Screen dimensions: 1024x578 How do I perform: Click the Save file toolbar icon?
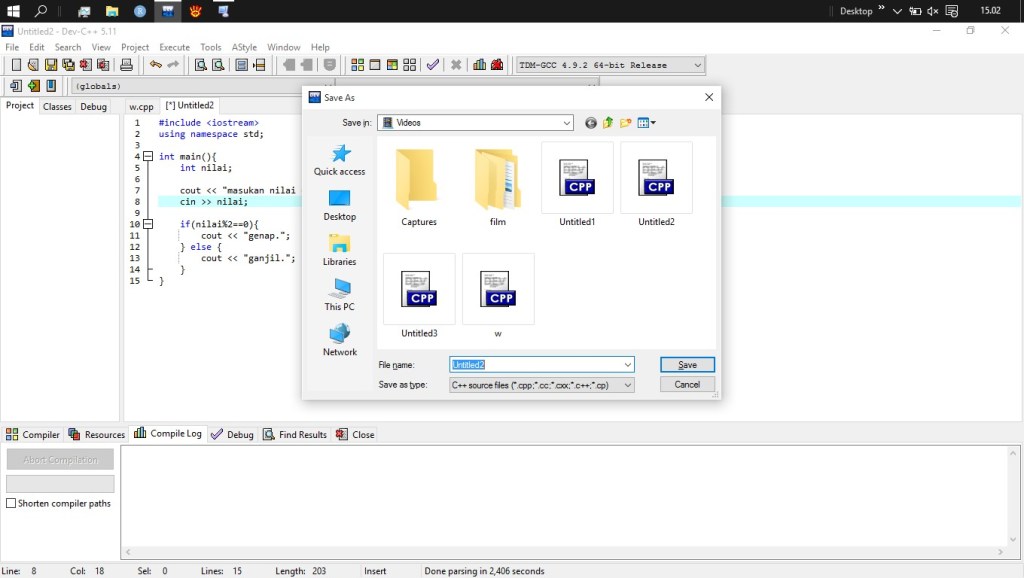50,65
